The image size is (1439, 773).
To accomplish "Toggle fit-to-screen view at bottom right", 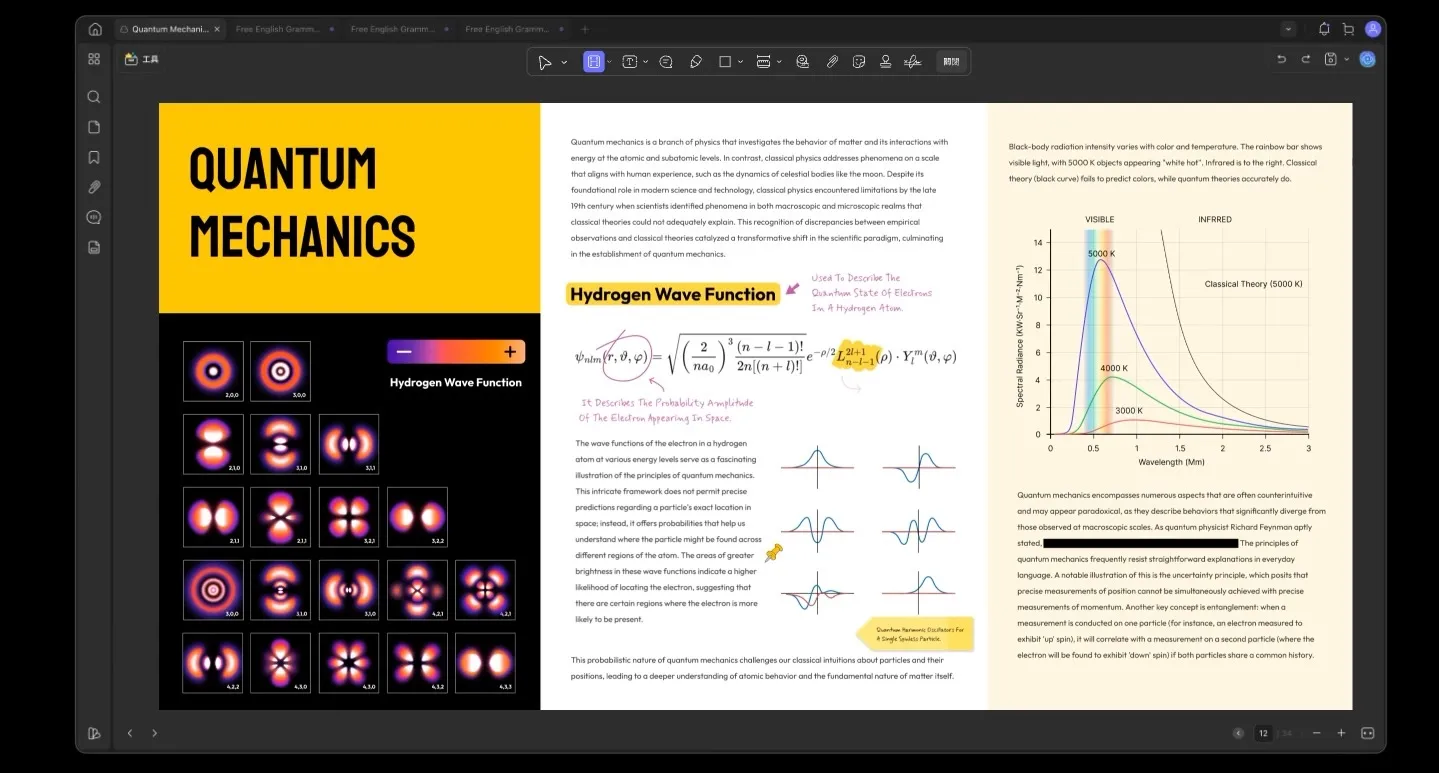I will [x=1367, y=733].
